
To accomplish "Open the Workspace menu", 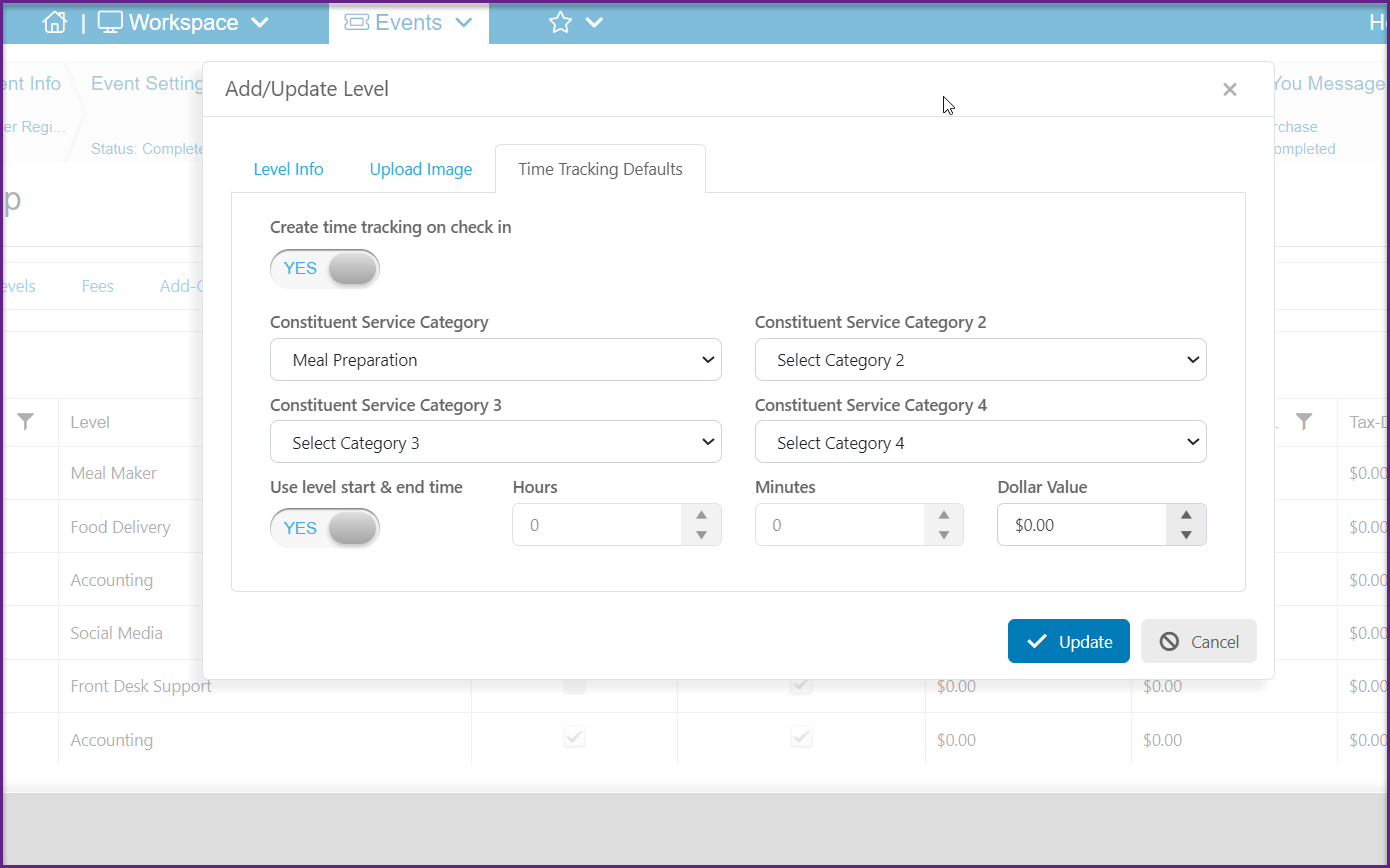I will (x=184, y=22).
